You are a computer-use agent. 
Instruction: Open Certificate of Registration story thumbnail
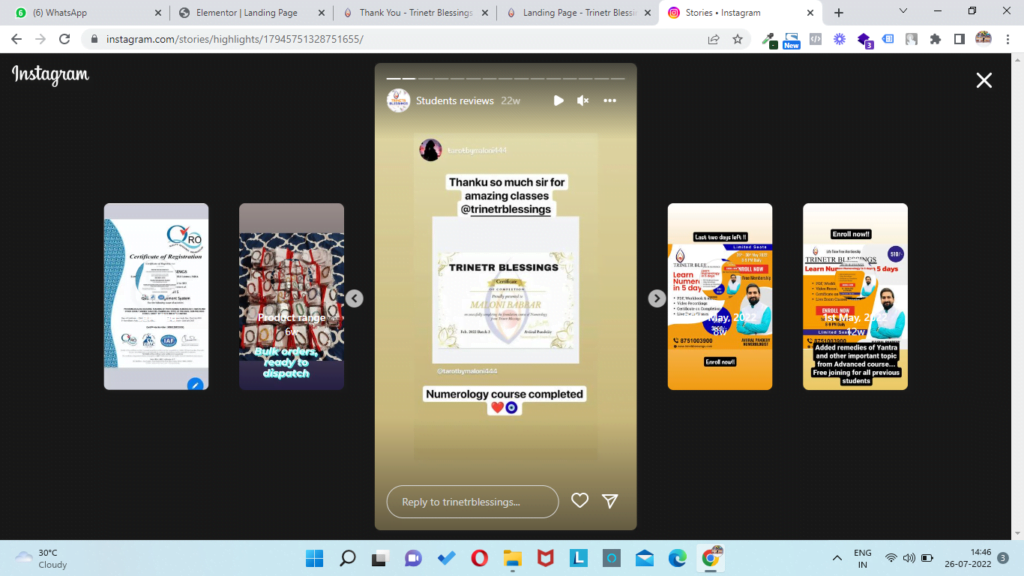(x=156, y=297)
